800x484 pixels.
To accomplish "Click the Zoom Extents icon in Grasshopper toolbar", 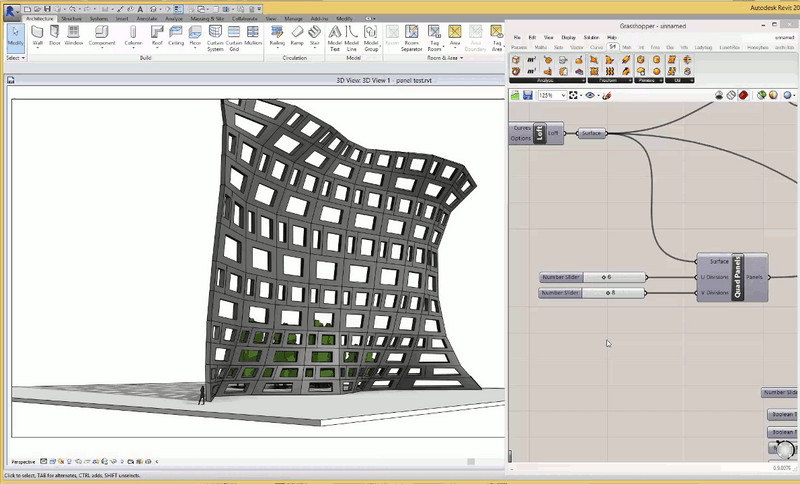I will coord(573,96).
